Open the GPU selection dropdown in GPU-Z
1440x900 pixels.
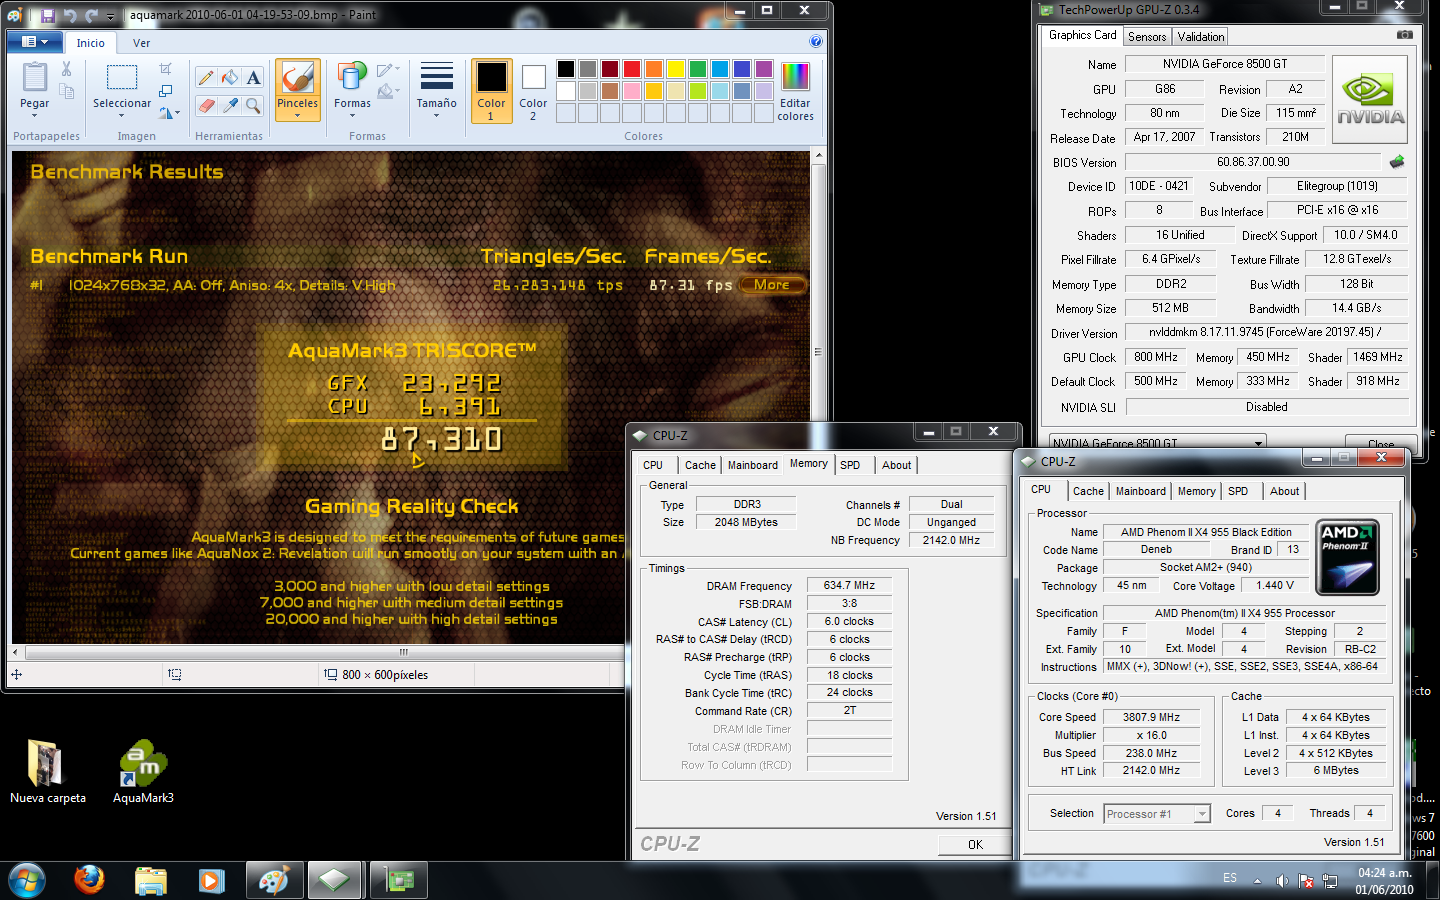1258,442
